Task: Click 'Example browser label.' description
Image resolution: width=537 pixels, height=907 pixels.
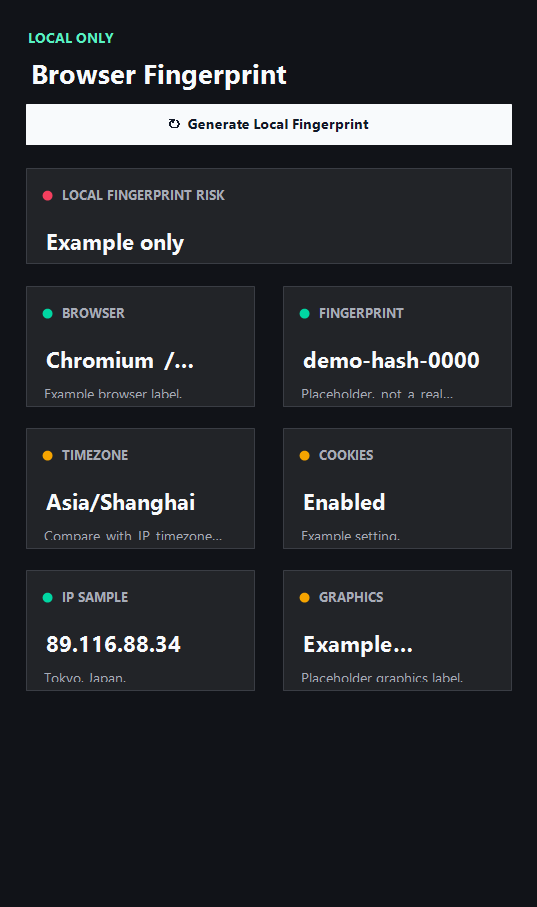Action: 113,394
